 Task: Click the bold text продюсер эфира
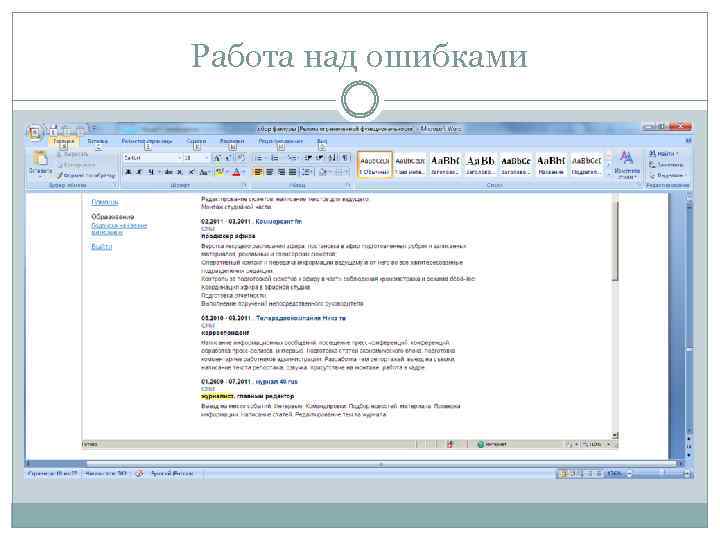point(228,236)
